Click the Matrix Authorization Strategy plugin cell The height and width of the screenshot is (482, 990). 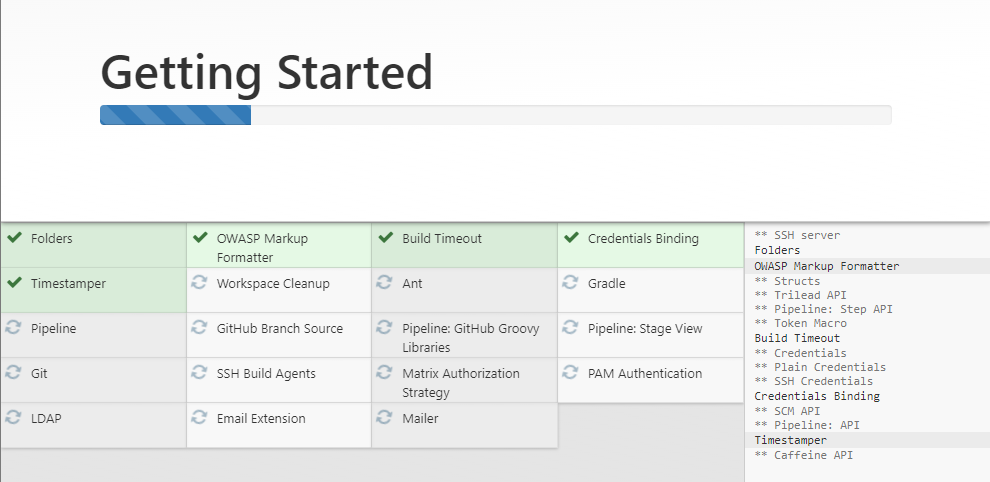coord(464,380)
